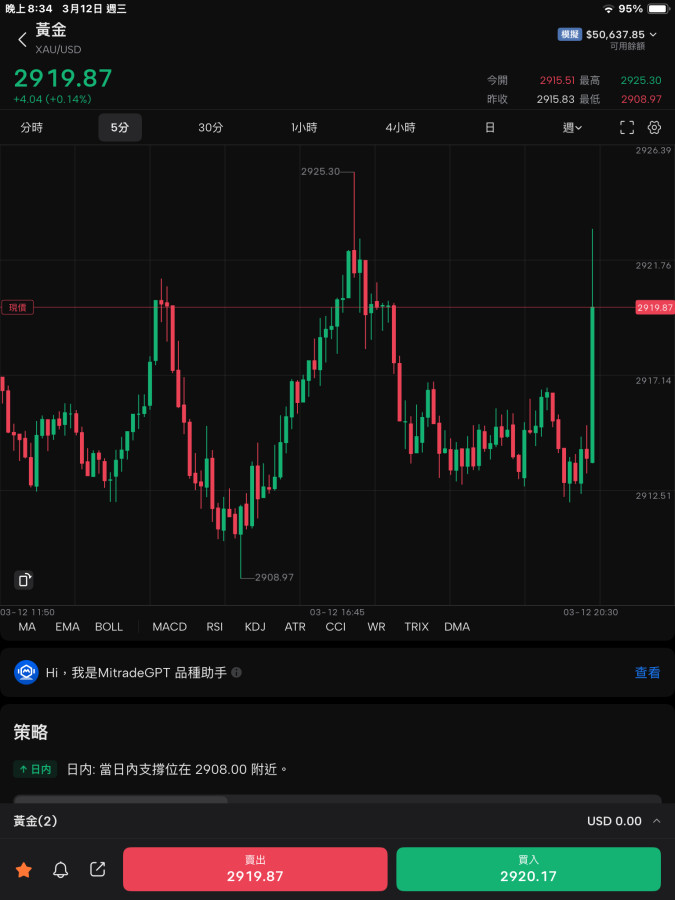Image resolution: width=675 pixels, height=900 pixels.
Task: Open chart settings gear
Action: (x=655, y=128)
